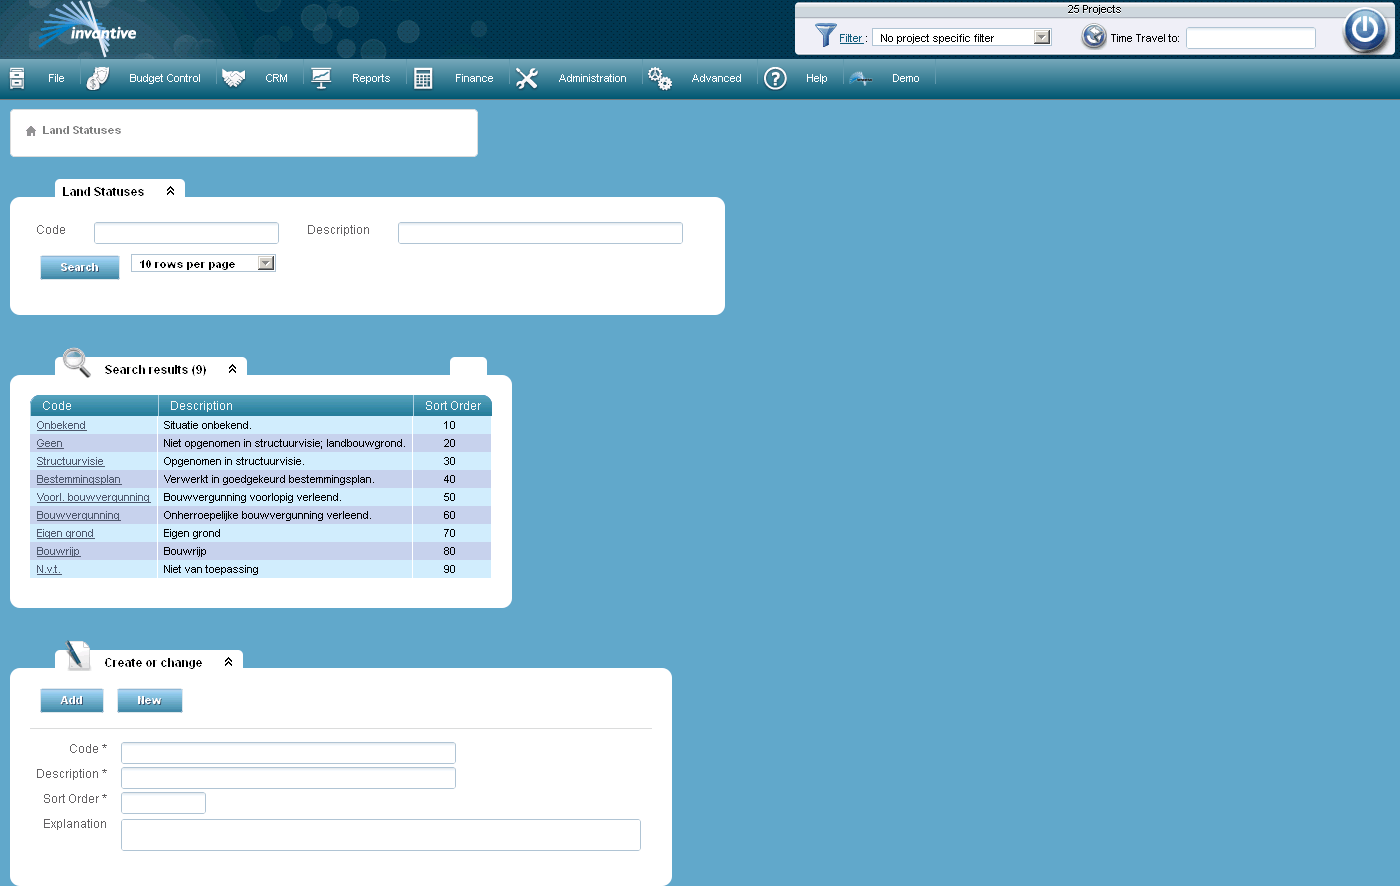This screenshot has height=886, width=1400.
Task: Click the Description search input field
Action: coord(540,233)
